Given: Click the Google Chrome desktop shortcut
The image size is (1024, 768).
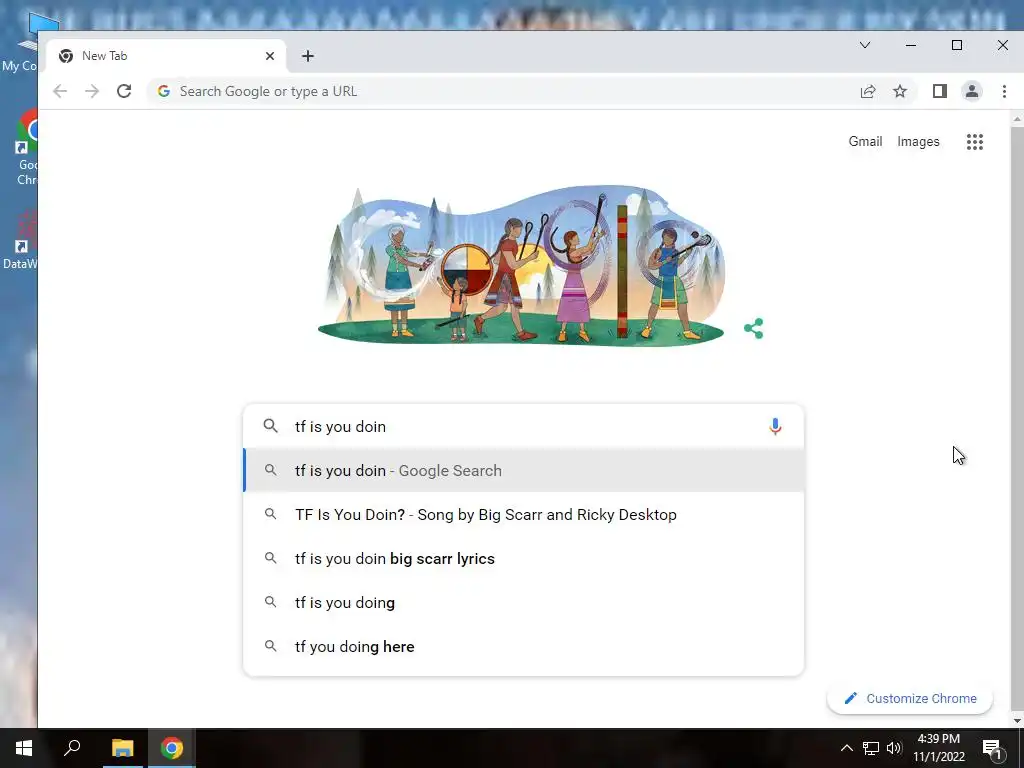Looking at the screenshot, I should click(27, 148).
